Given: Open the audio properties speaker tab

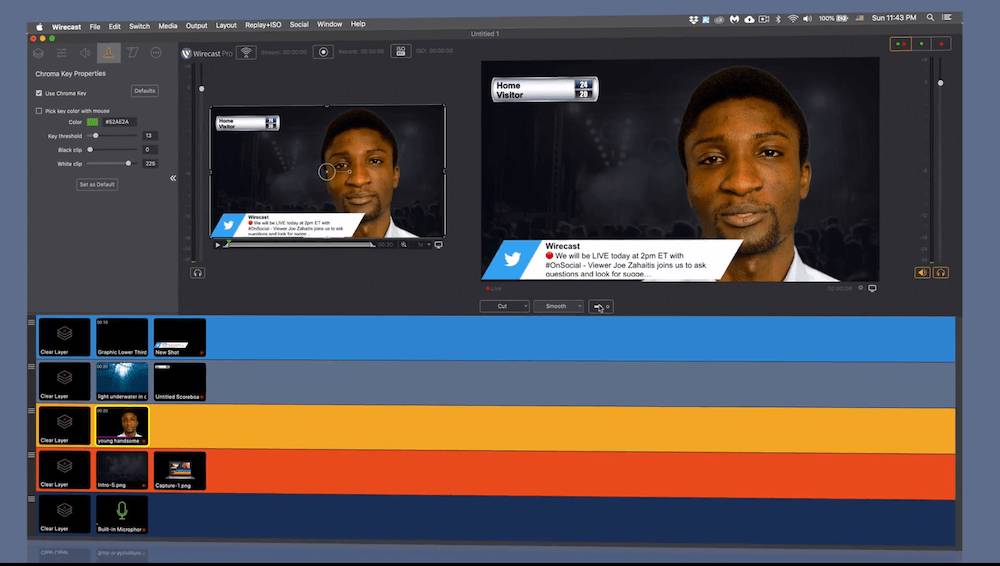Looking at the screenshot, I should (85, 53).
